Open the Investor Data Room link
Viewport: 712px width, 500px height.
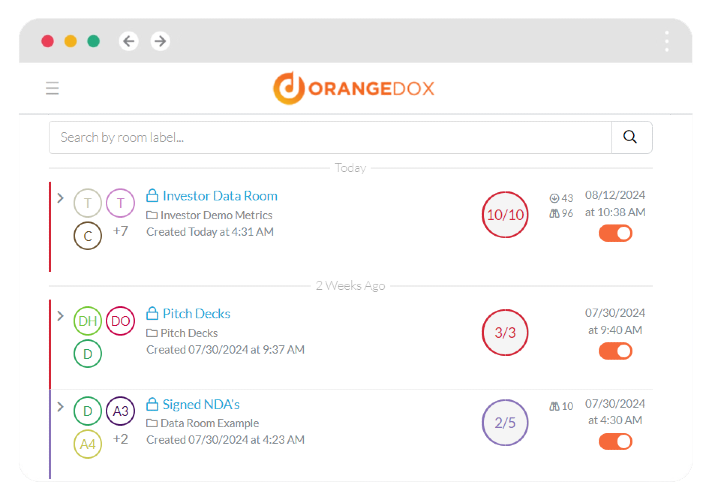point(220,196)
